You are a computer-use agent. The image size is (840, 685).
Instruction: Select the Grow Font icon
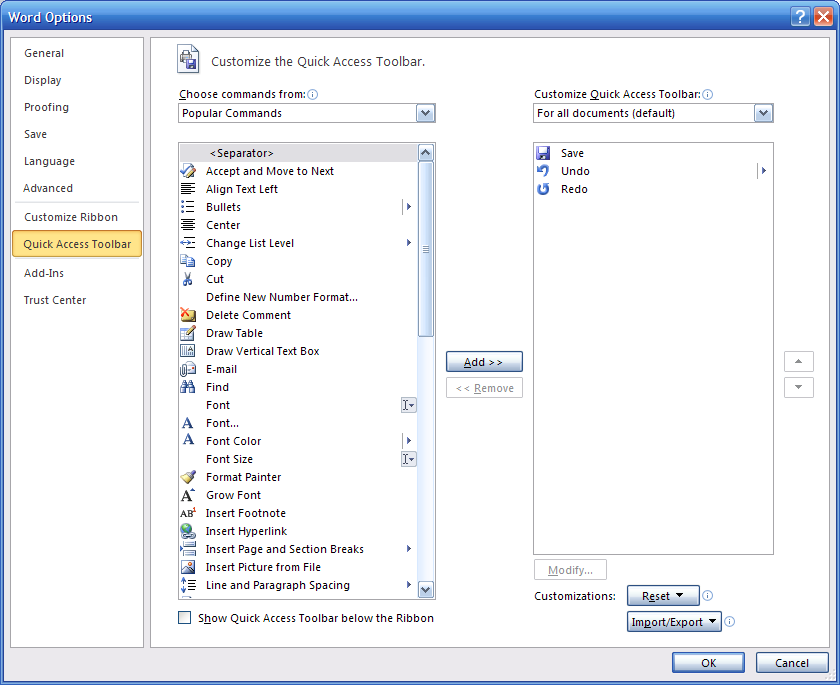(x=188, y=495)
